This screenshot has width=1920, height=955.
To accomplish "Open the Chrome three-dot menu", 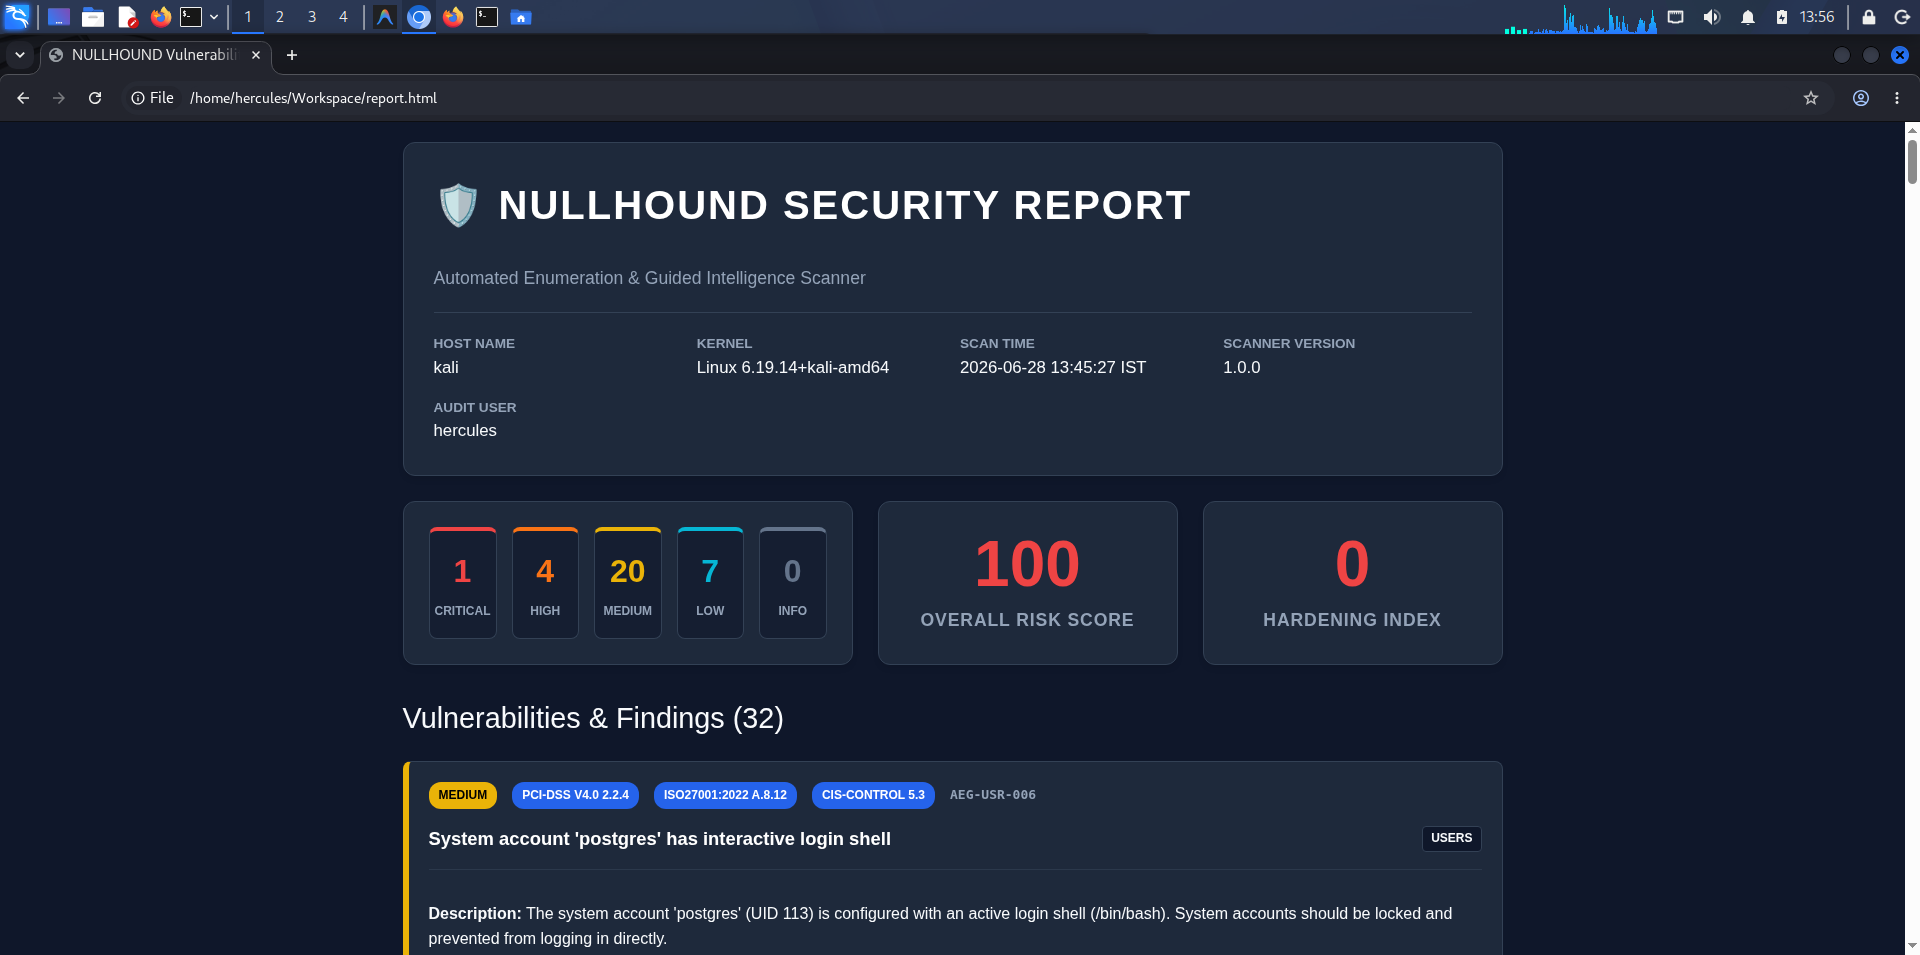I will point(1897,98).
